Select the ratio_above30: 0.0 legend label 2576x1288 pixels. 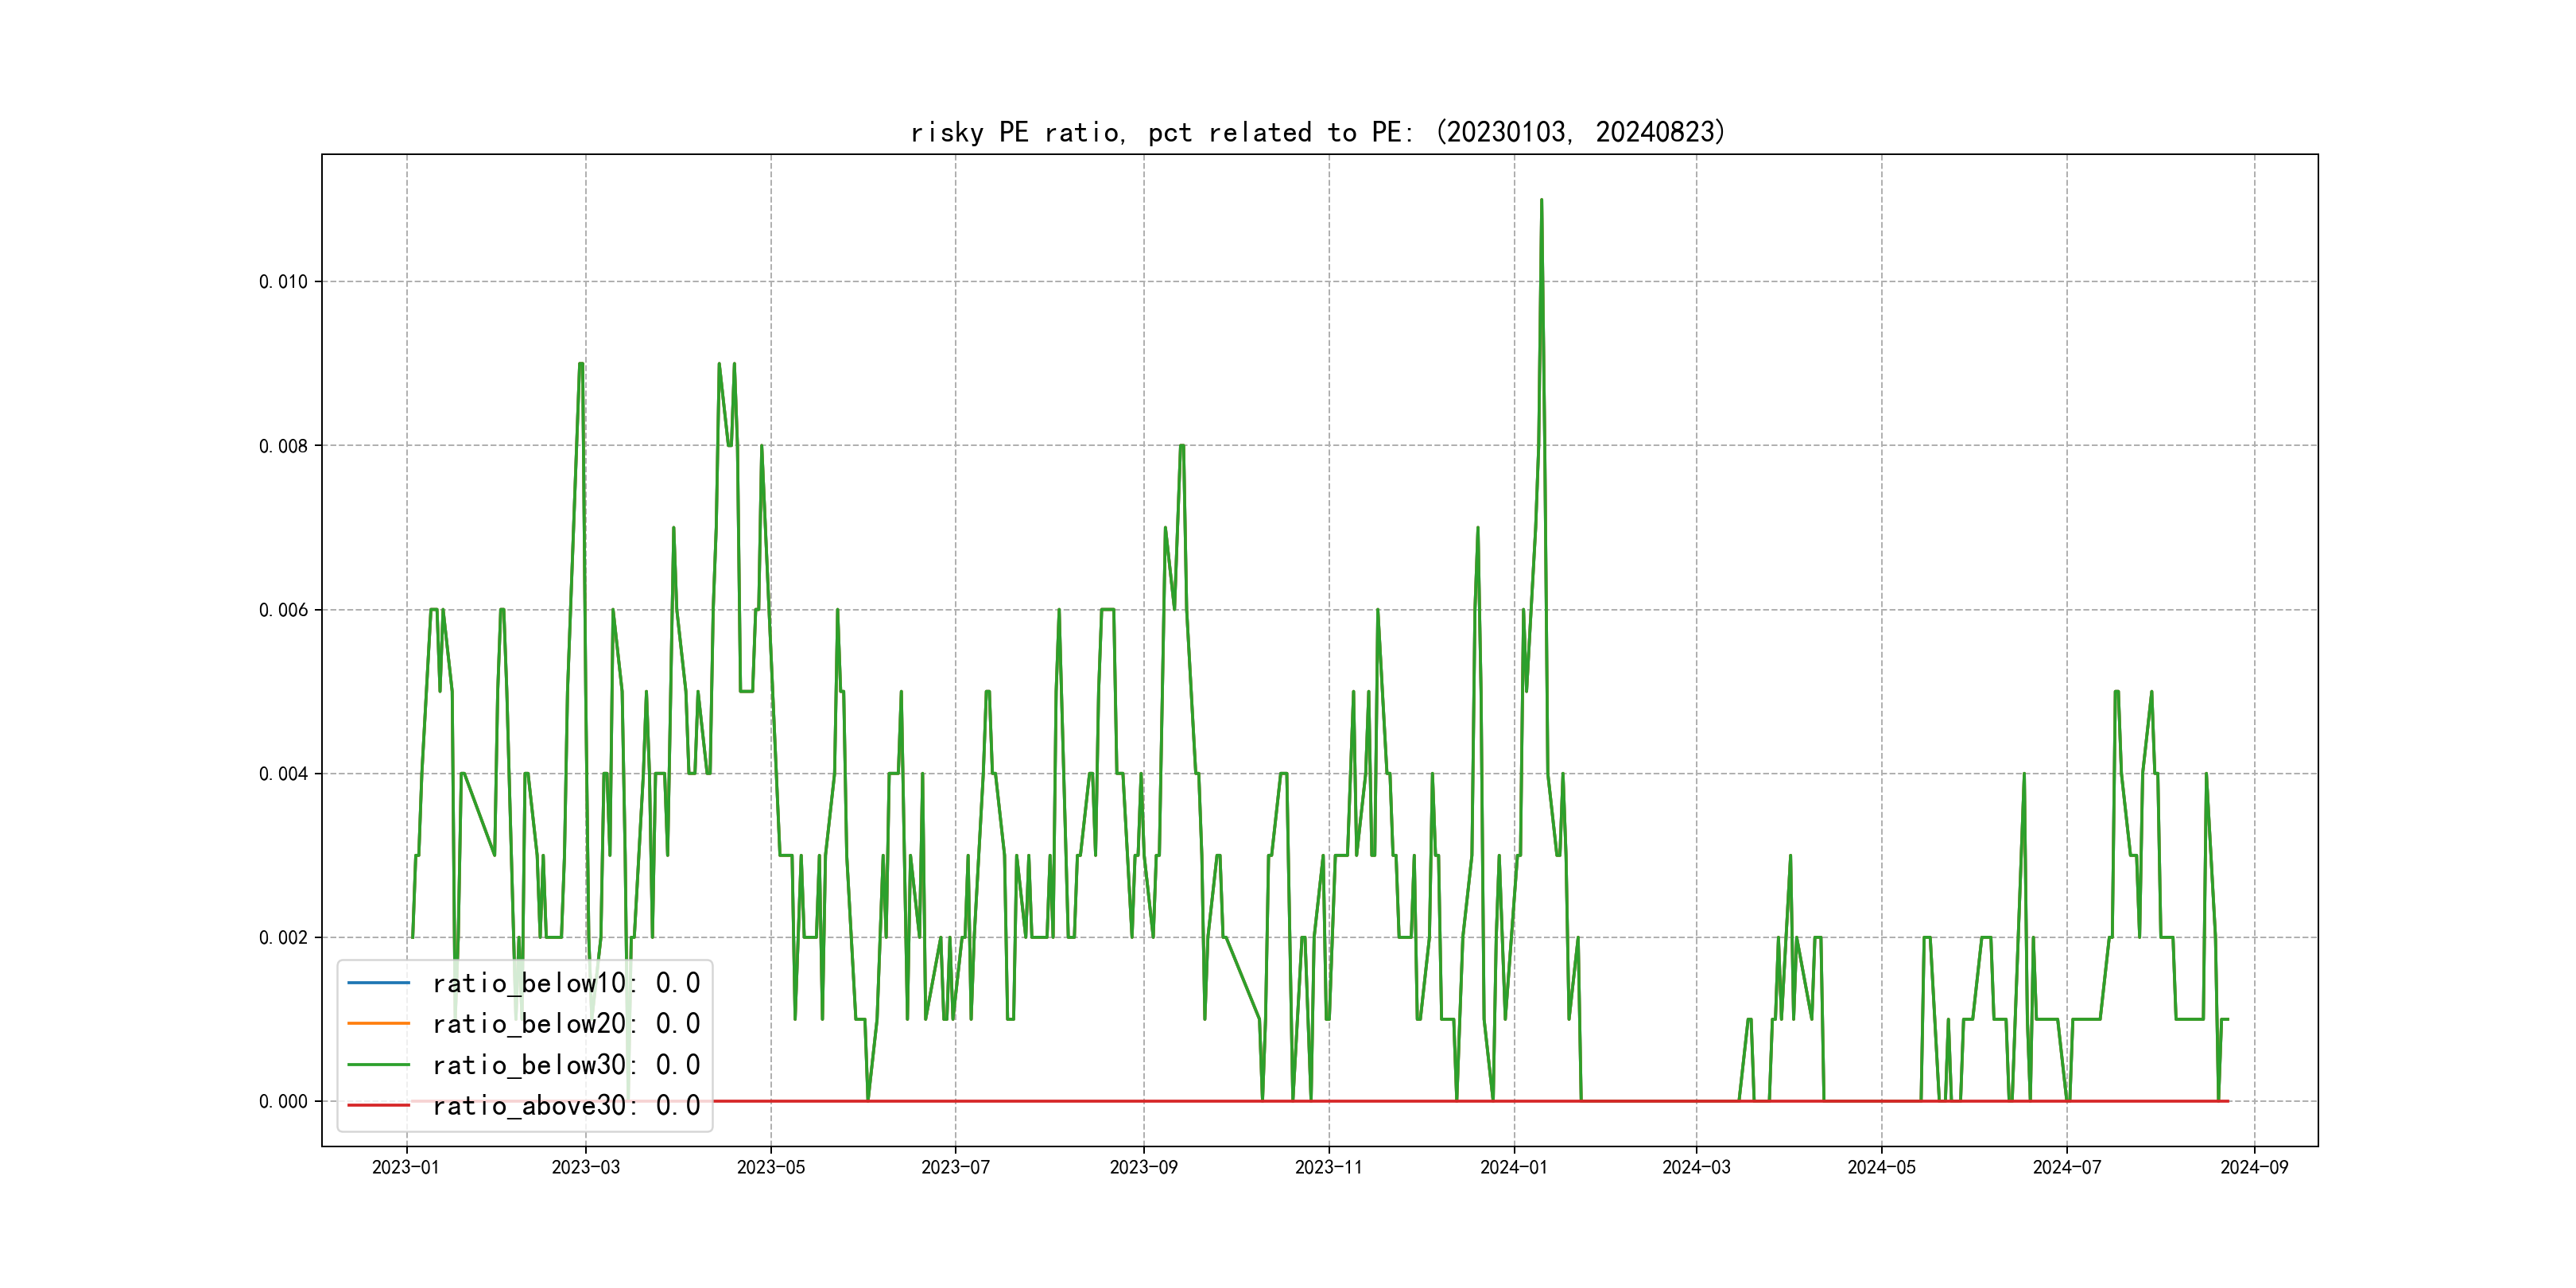point(566,1106)
